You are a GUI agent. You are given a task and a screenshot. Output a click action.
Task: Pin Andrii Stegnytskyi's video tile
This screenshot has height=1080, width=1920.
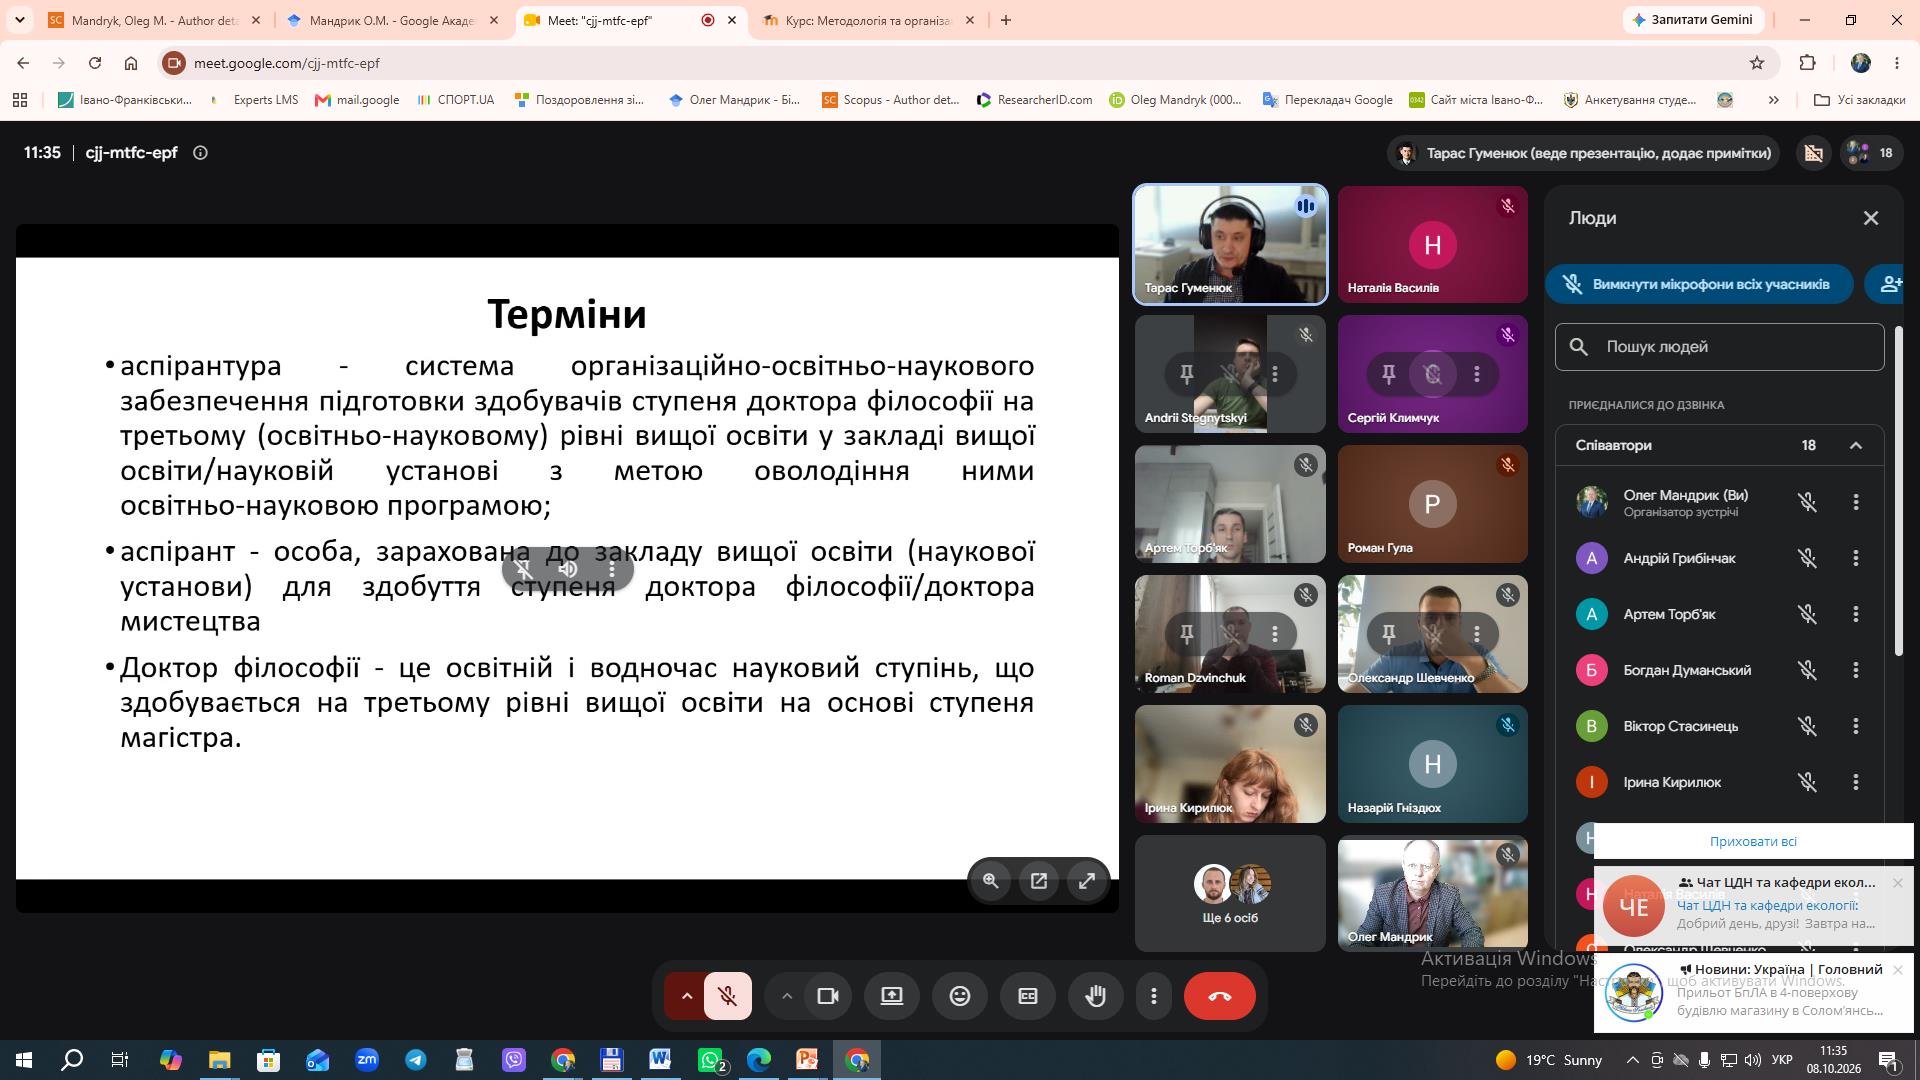[x=1186, y=374]
